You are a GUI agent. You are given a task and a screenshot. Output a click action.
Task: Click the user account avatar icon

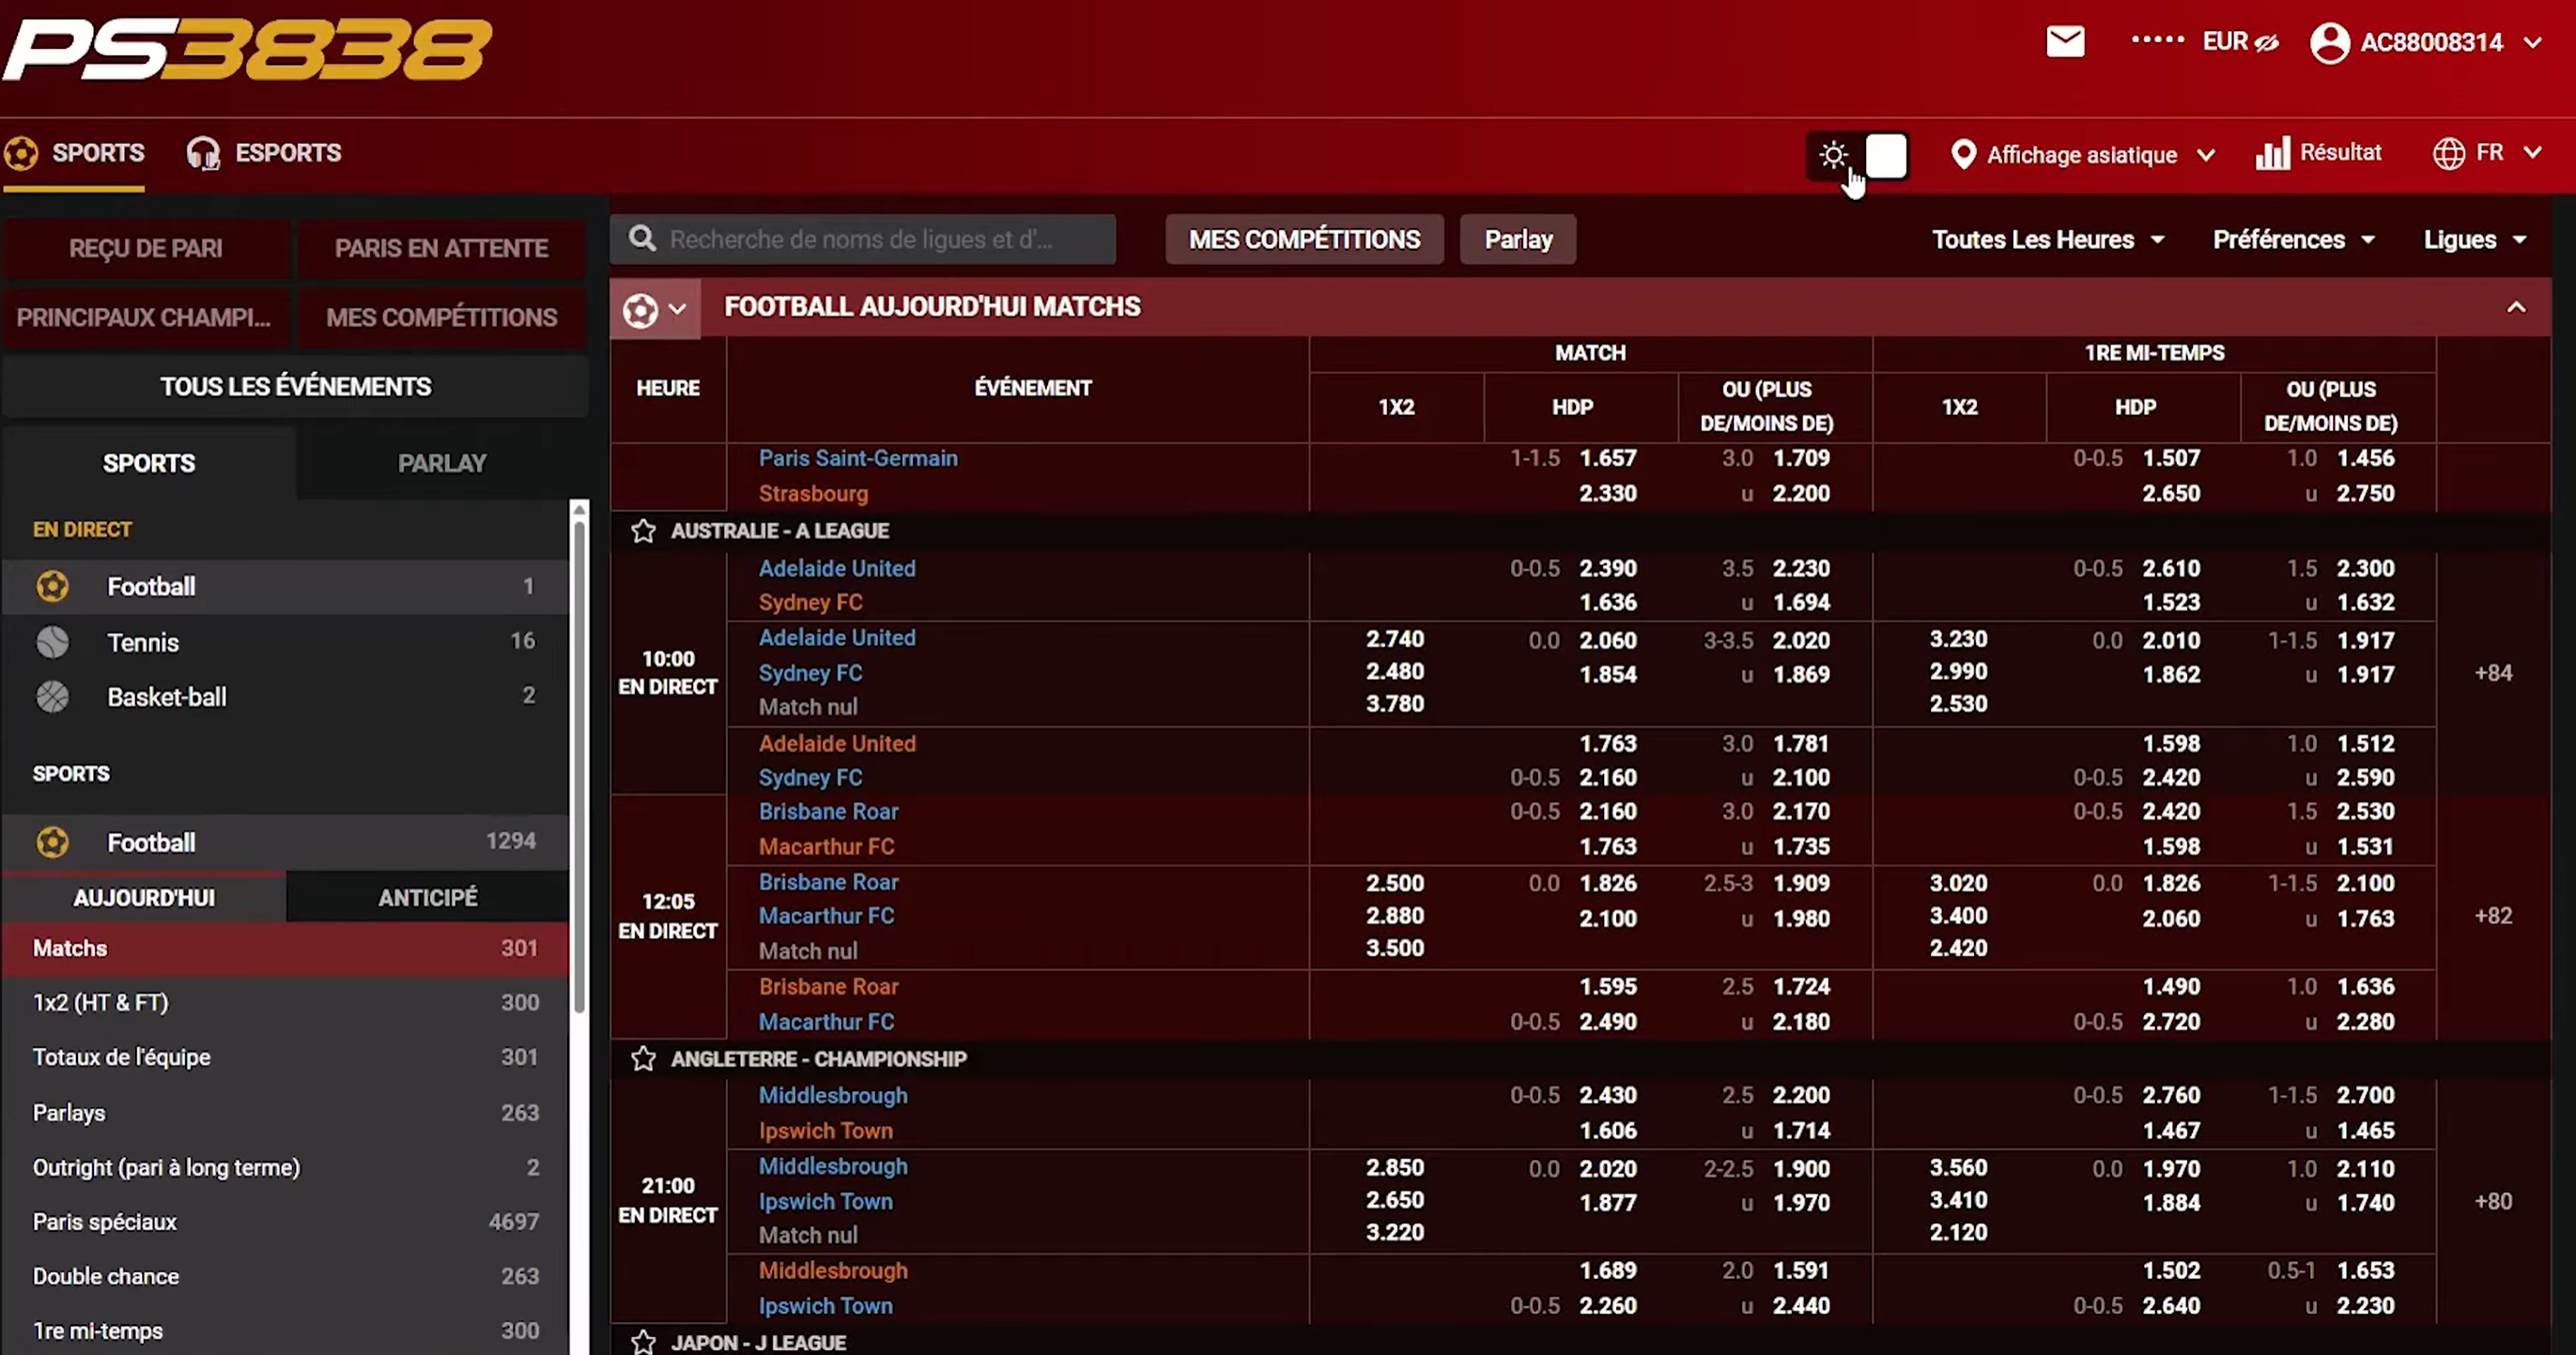(2329, 43)
